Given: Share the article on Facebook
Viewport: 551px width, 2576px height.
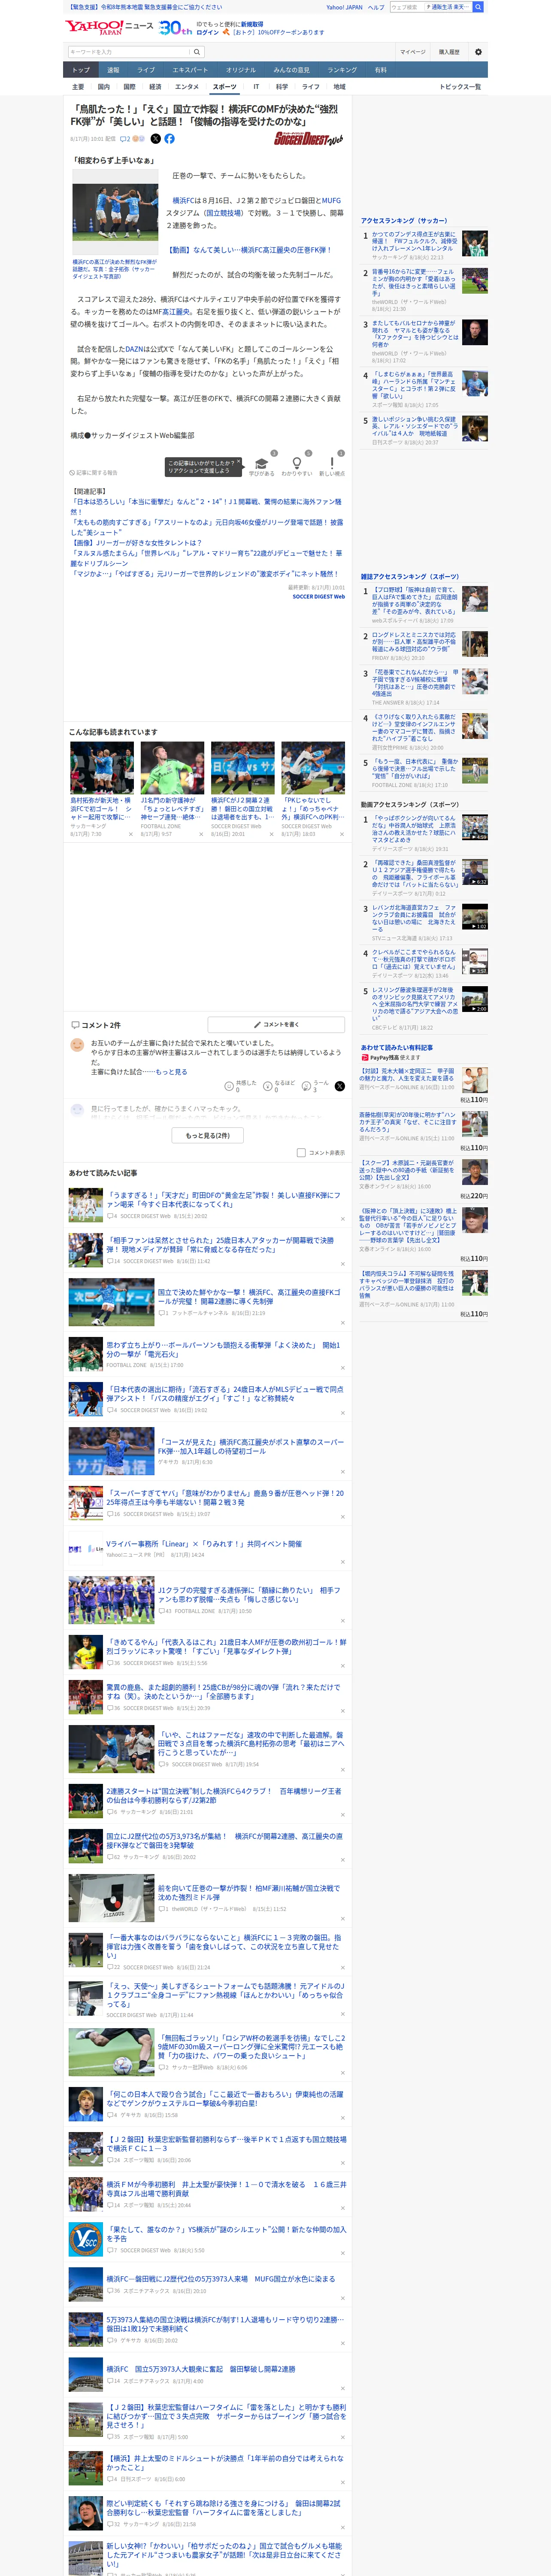Looking at the screenshot, I should coord(169,139).
